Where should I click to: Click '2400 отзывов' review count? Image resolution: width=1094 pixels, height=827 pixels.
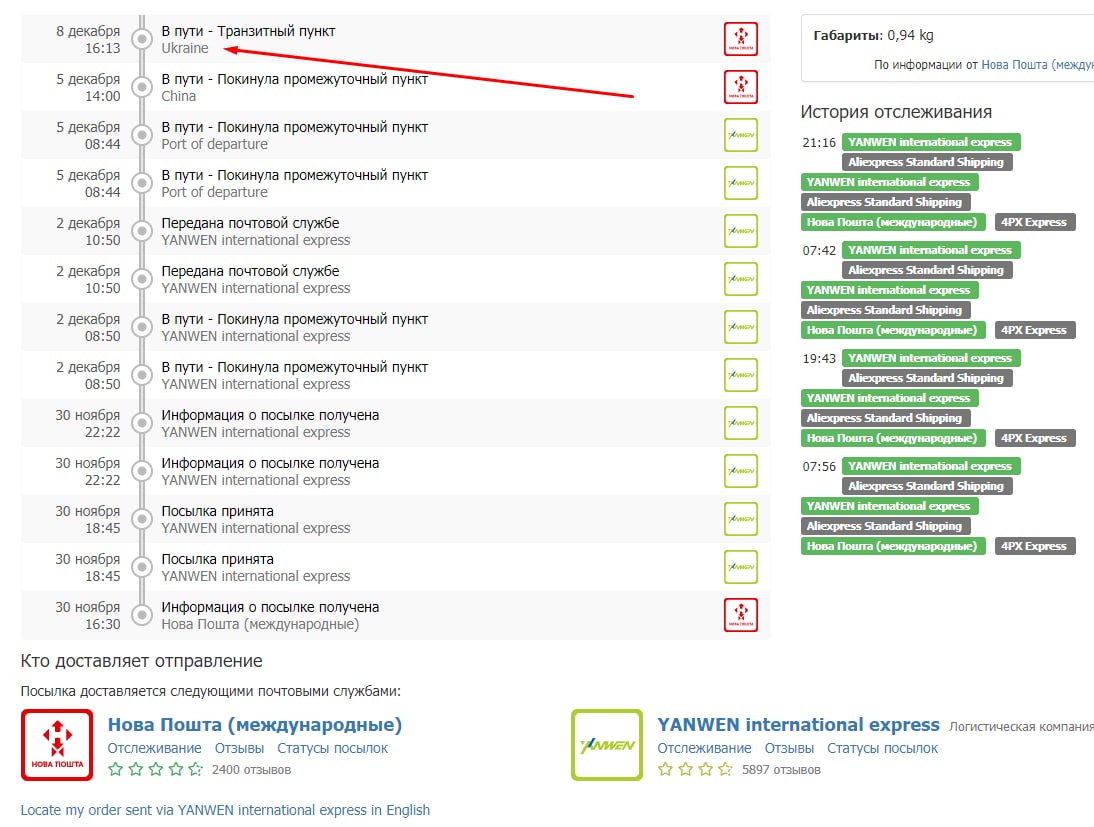pos(251,770)
